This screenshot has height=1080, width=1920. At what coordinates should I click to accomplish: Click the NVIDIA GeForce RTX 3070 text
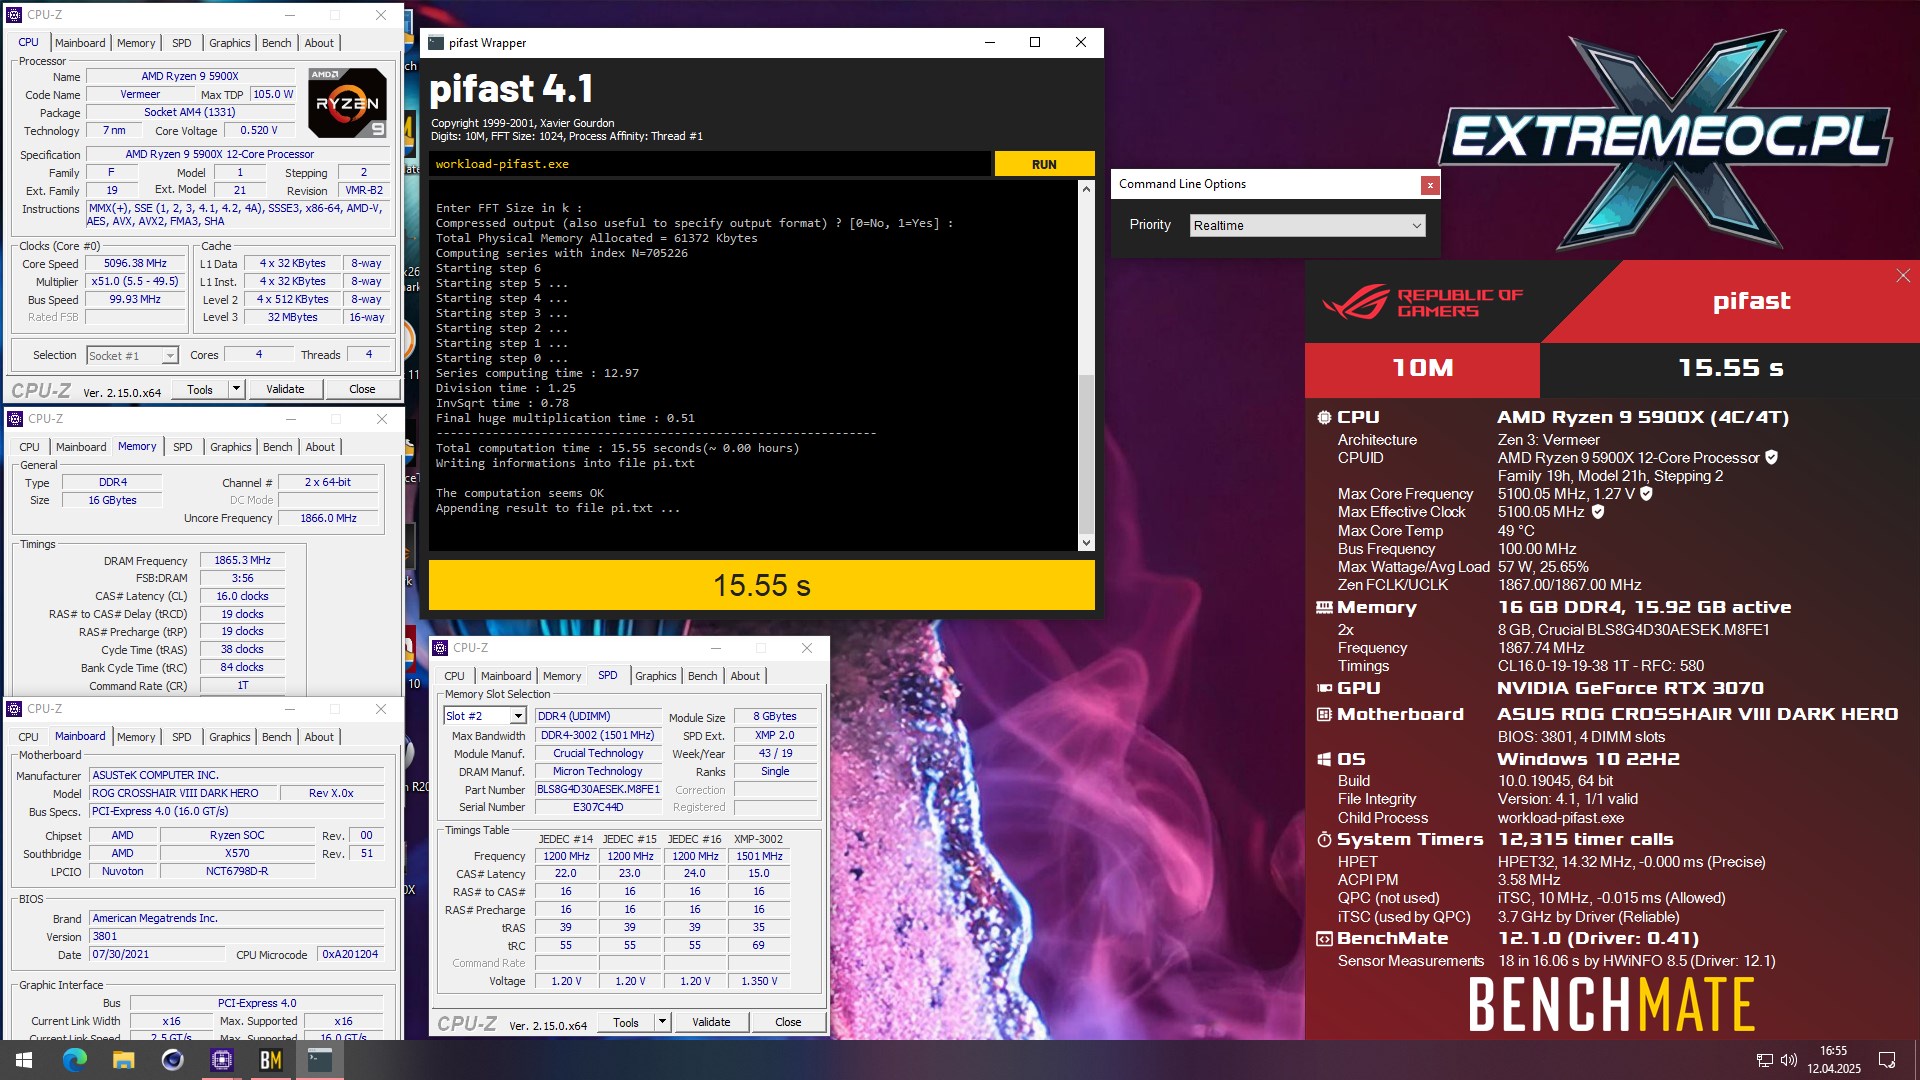coord(1630,688)
